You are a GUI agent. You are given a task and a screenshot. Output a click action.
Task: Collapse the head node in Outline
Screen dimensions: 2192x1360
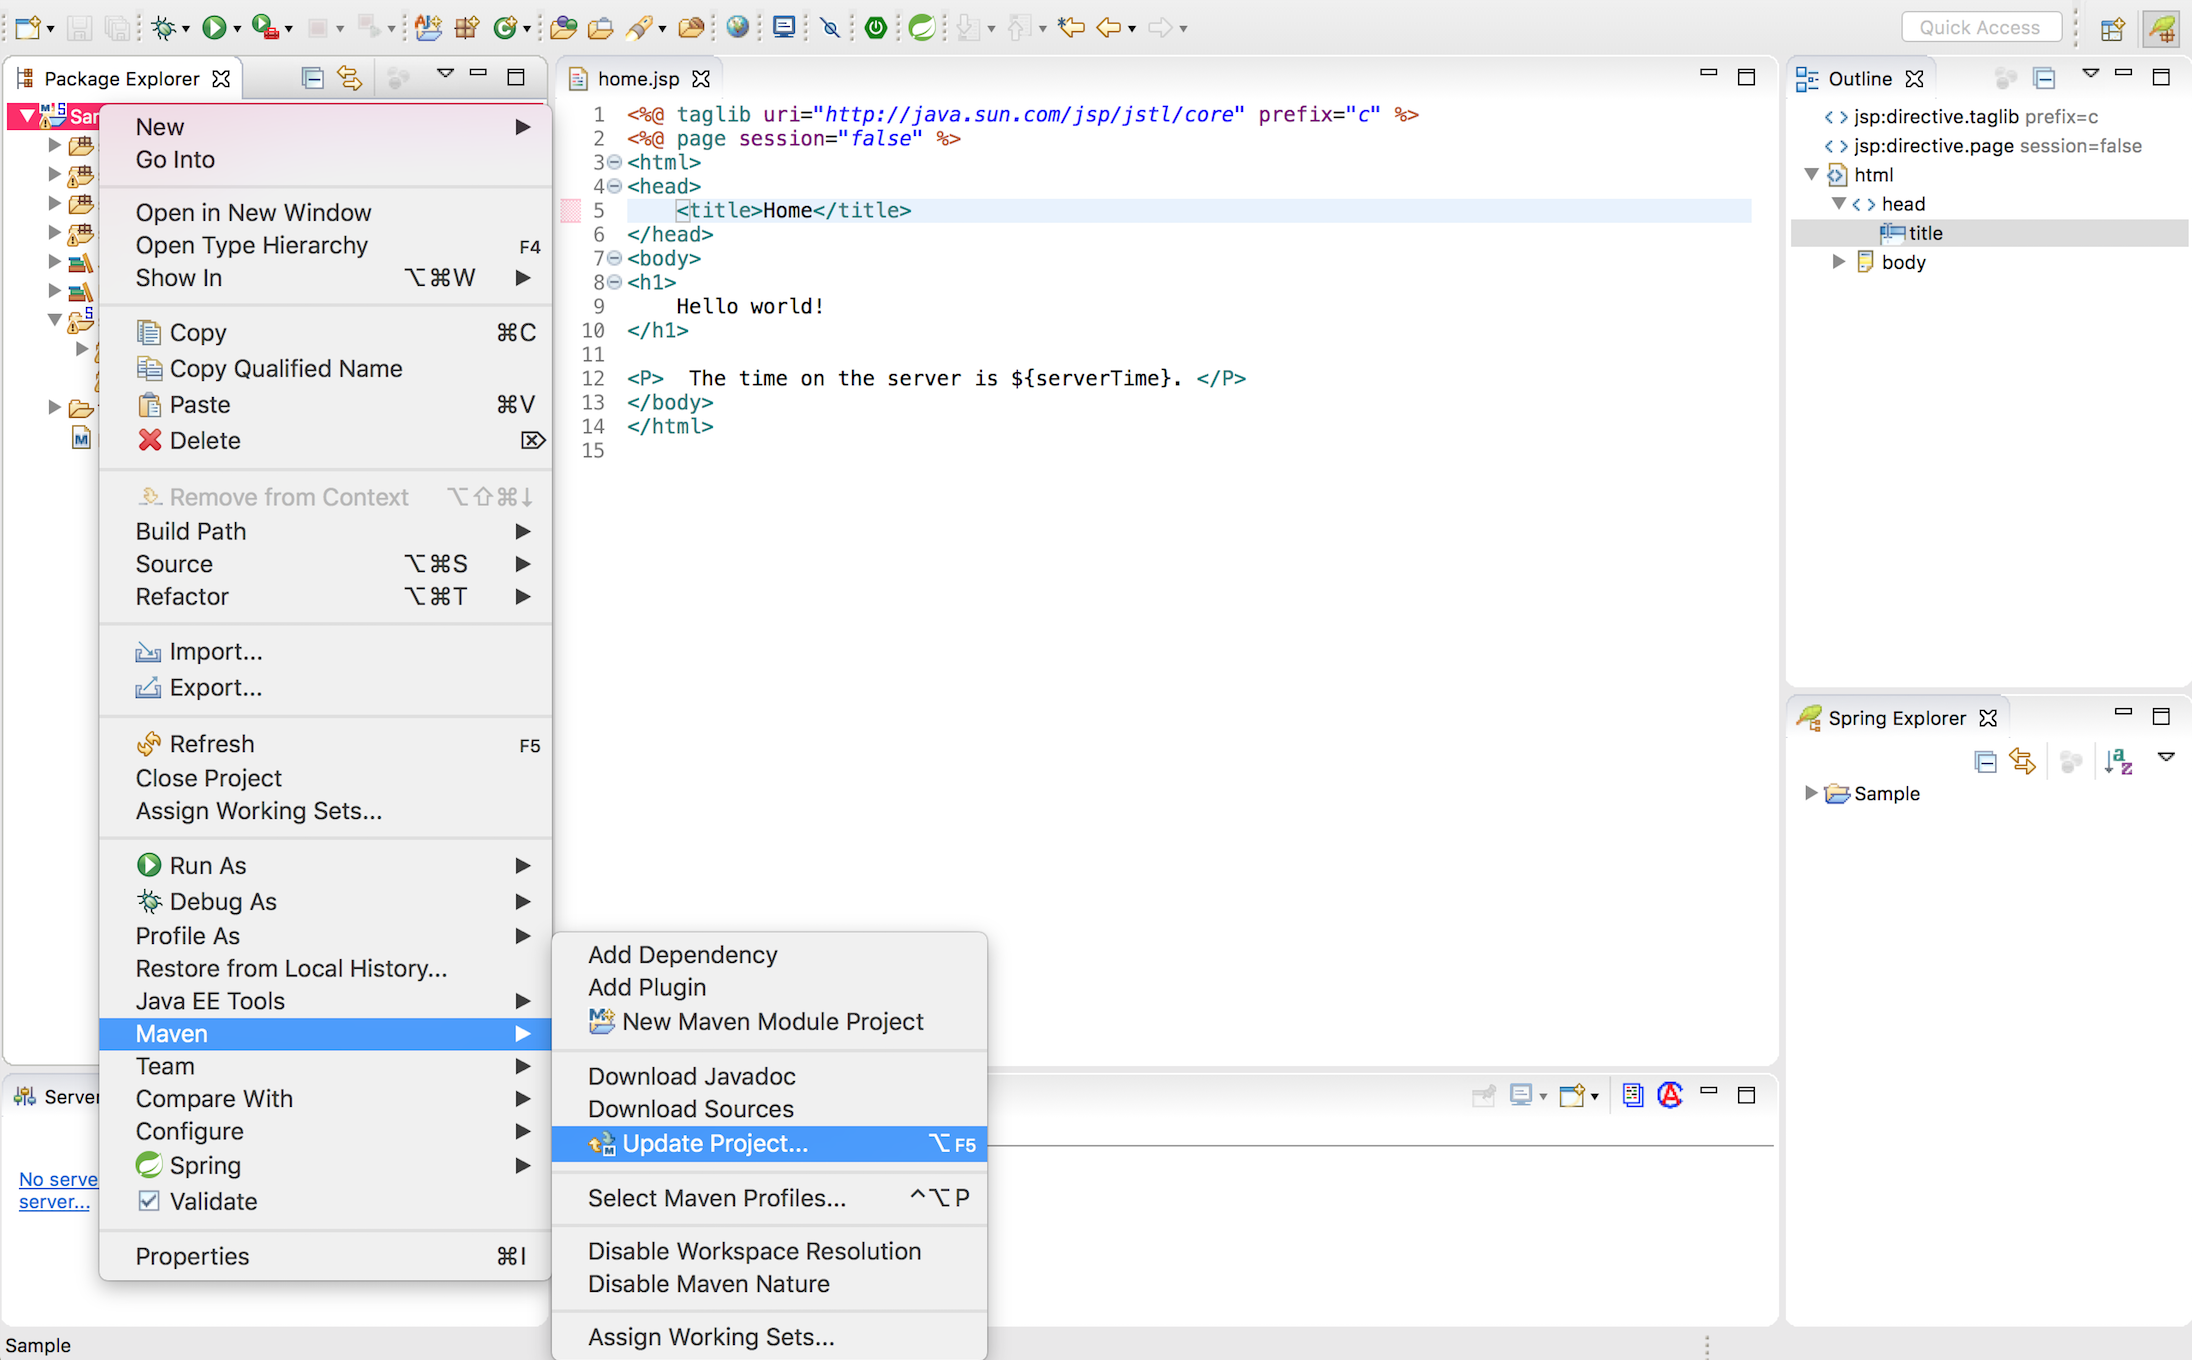pyautogui.click(x=1838, y=204)
